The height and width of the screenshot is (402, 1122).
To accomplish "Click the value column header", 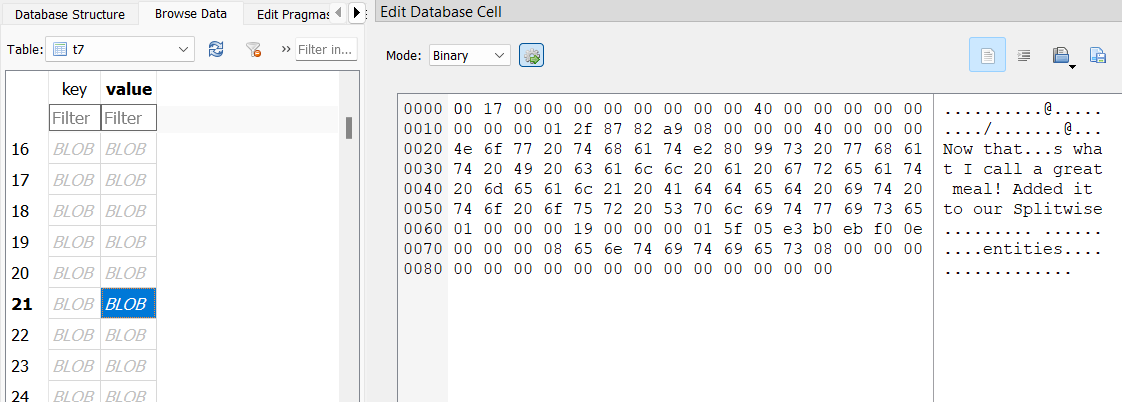I will point(129,89).
